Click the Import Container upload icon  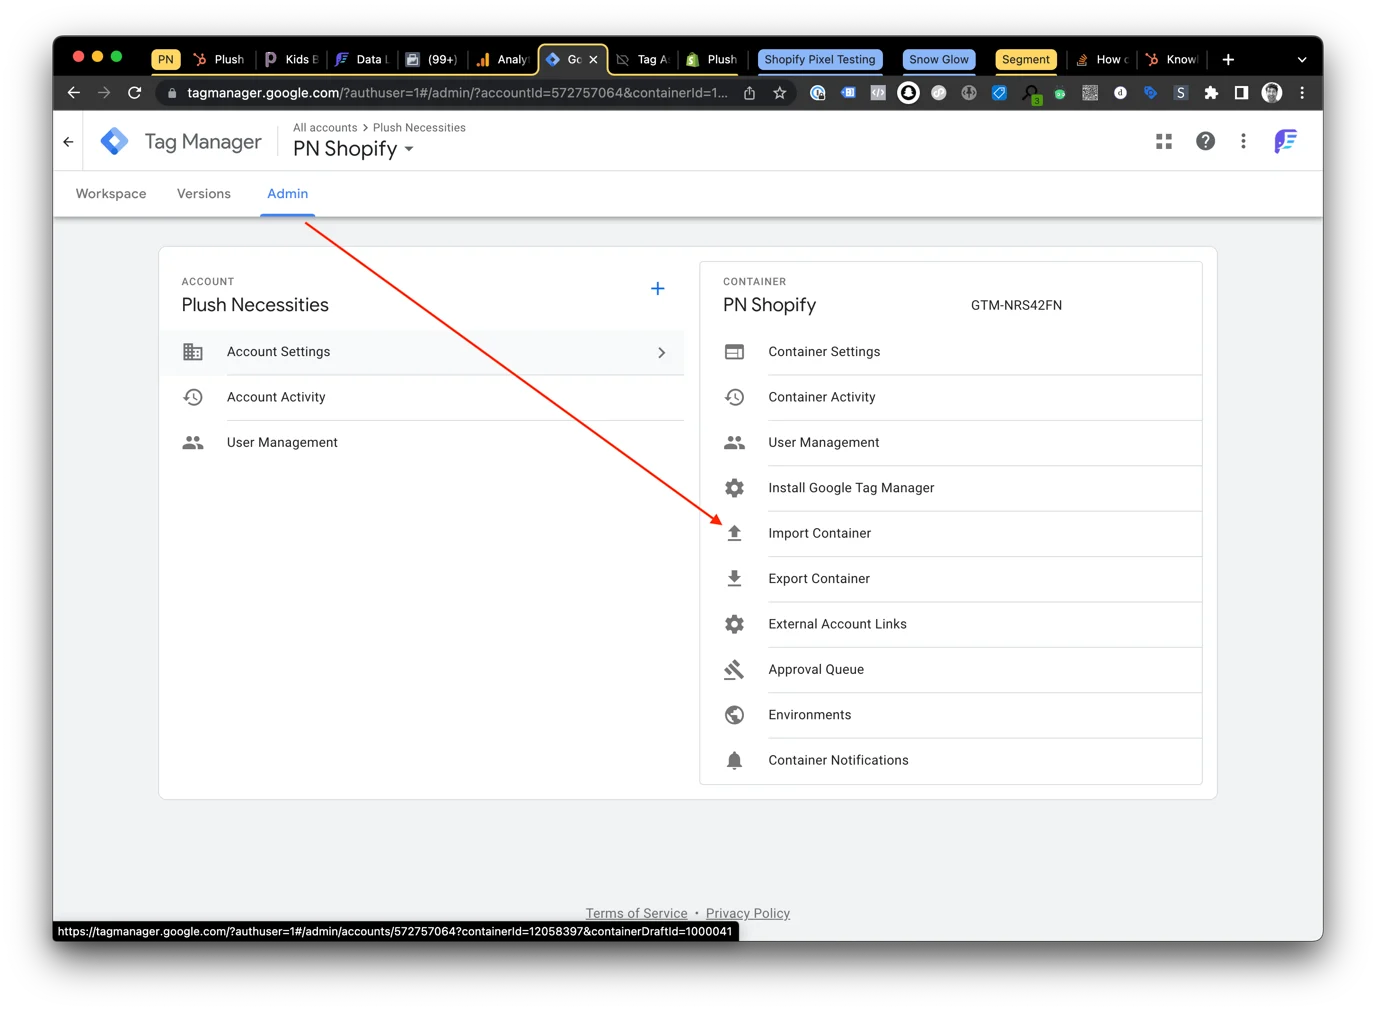pos(734,533)
